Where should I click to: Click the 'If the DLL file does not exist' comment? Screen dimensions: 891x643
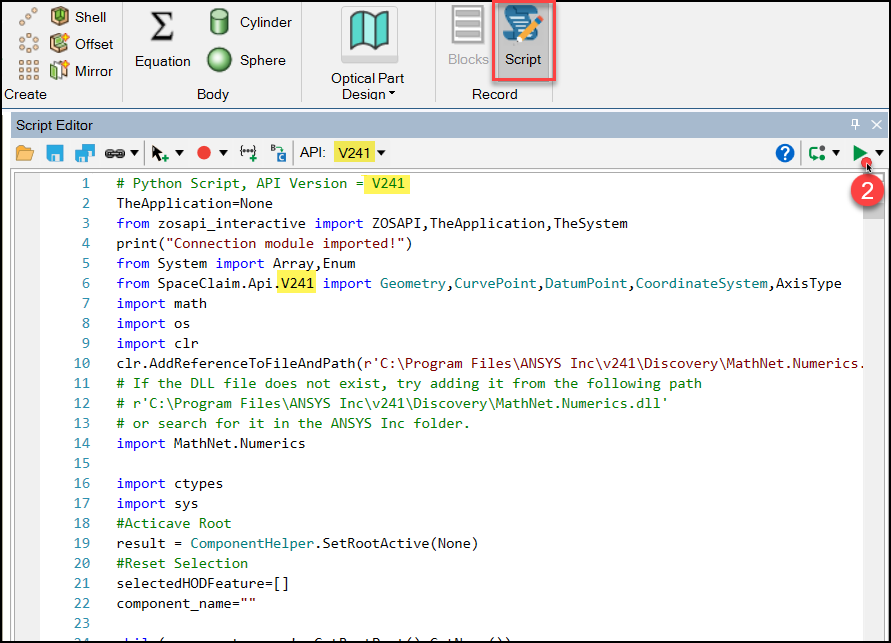click(x=409, y=383)
